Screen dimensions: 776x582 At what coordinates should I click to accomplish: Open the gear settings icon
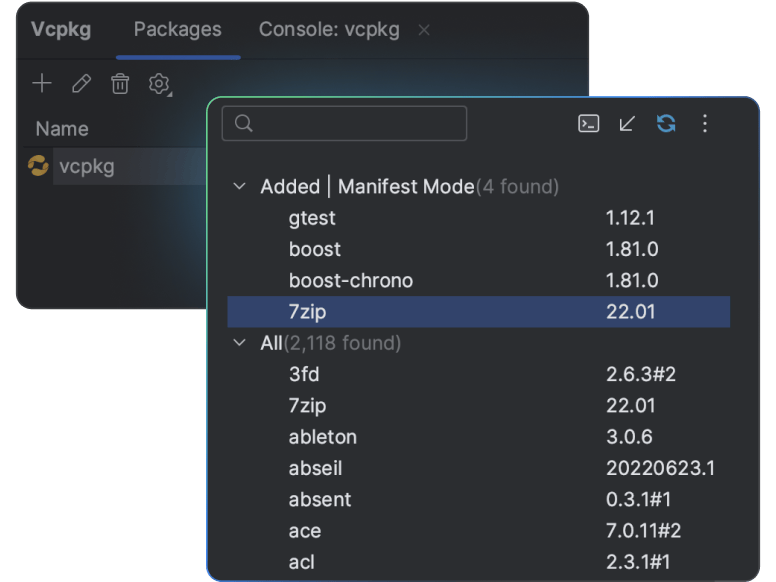159,84
